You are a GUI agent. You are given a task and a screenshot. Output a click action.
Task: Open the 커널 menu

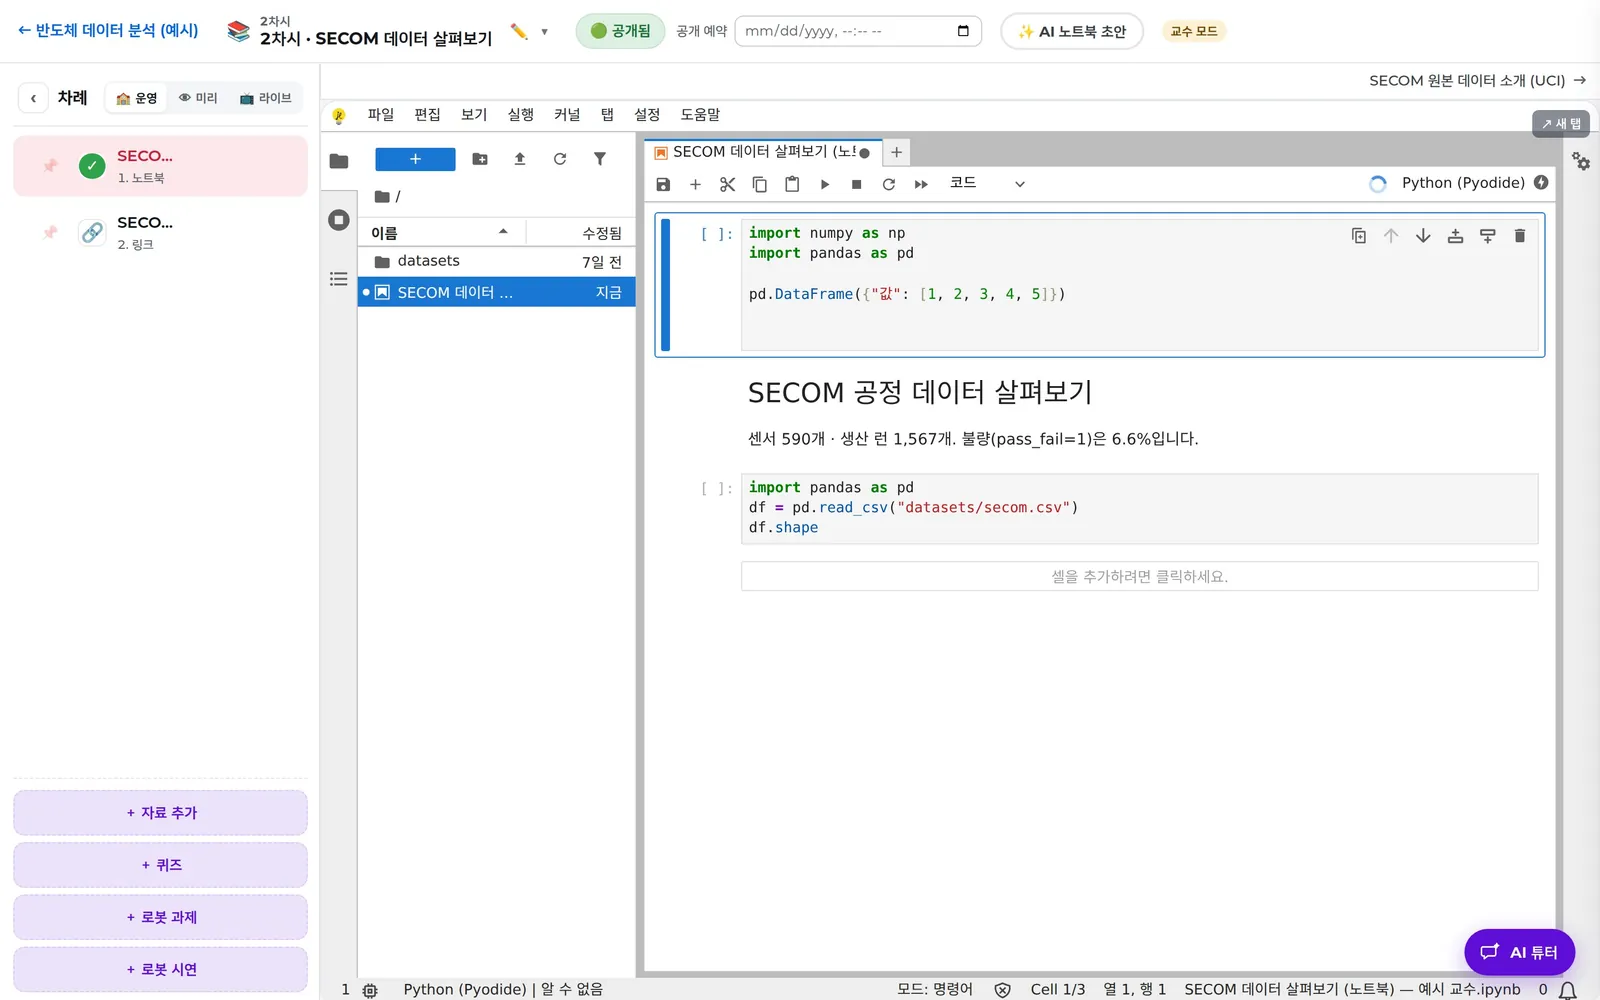click(567, 115)
